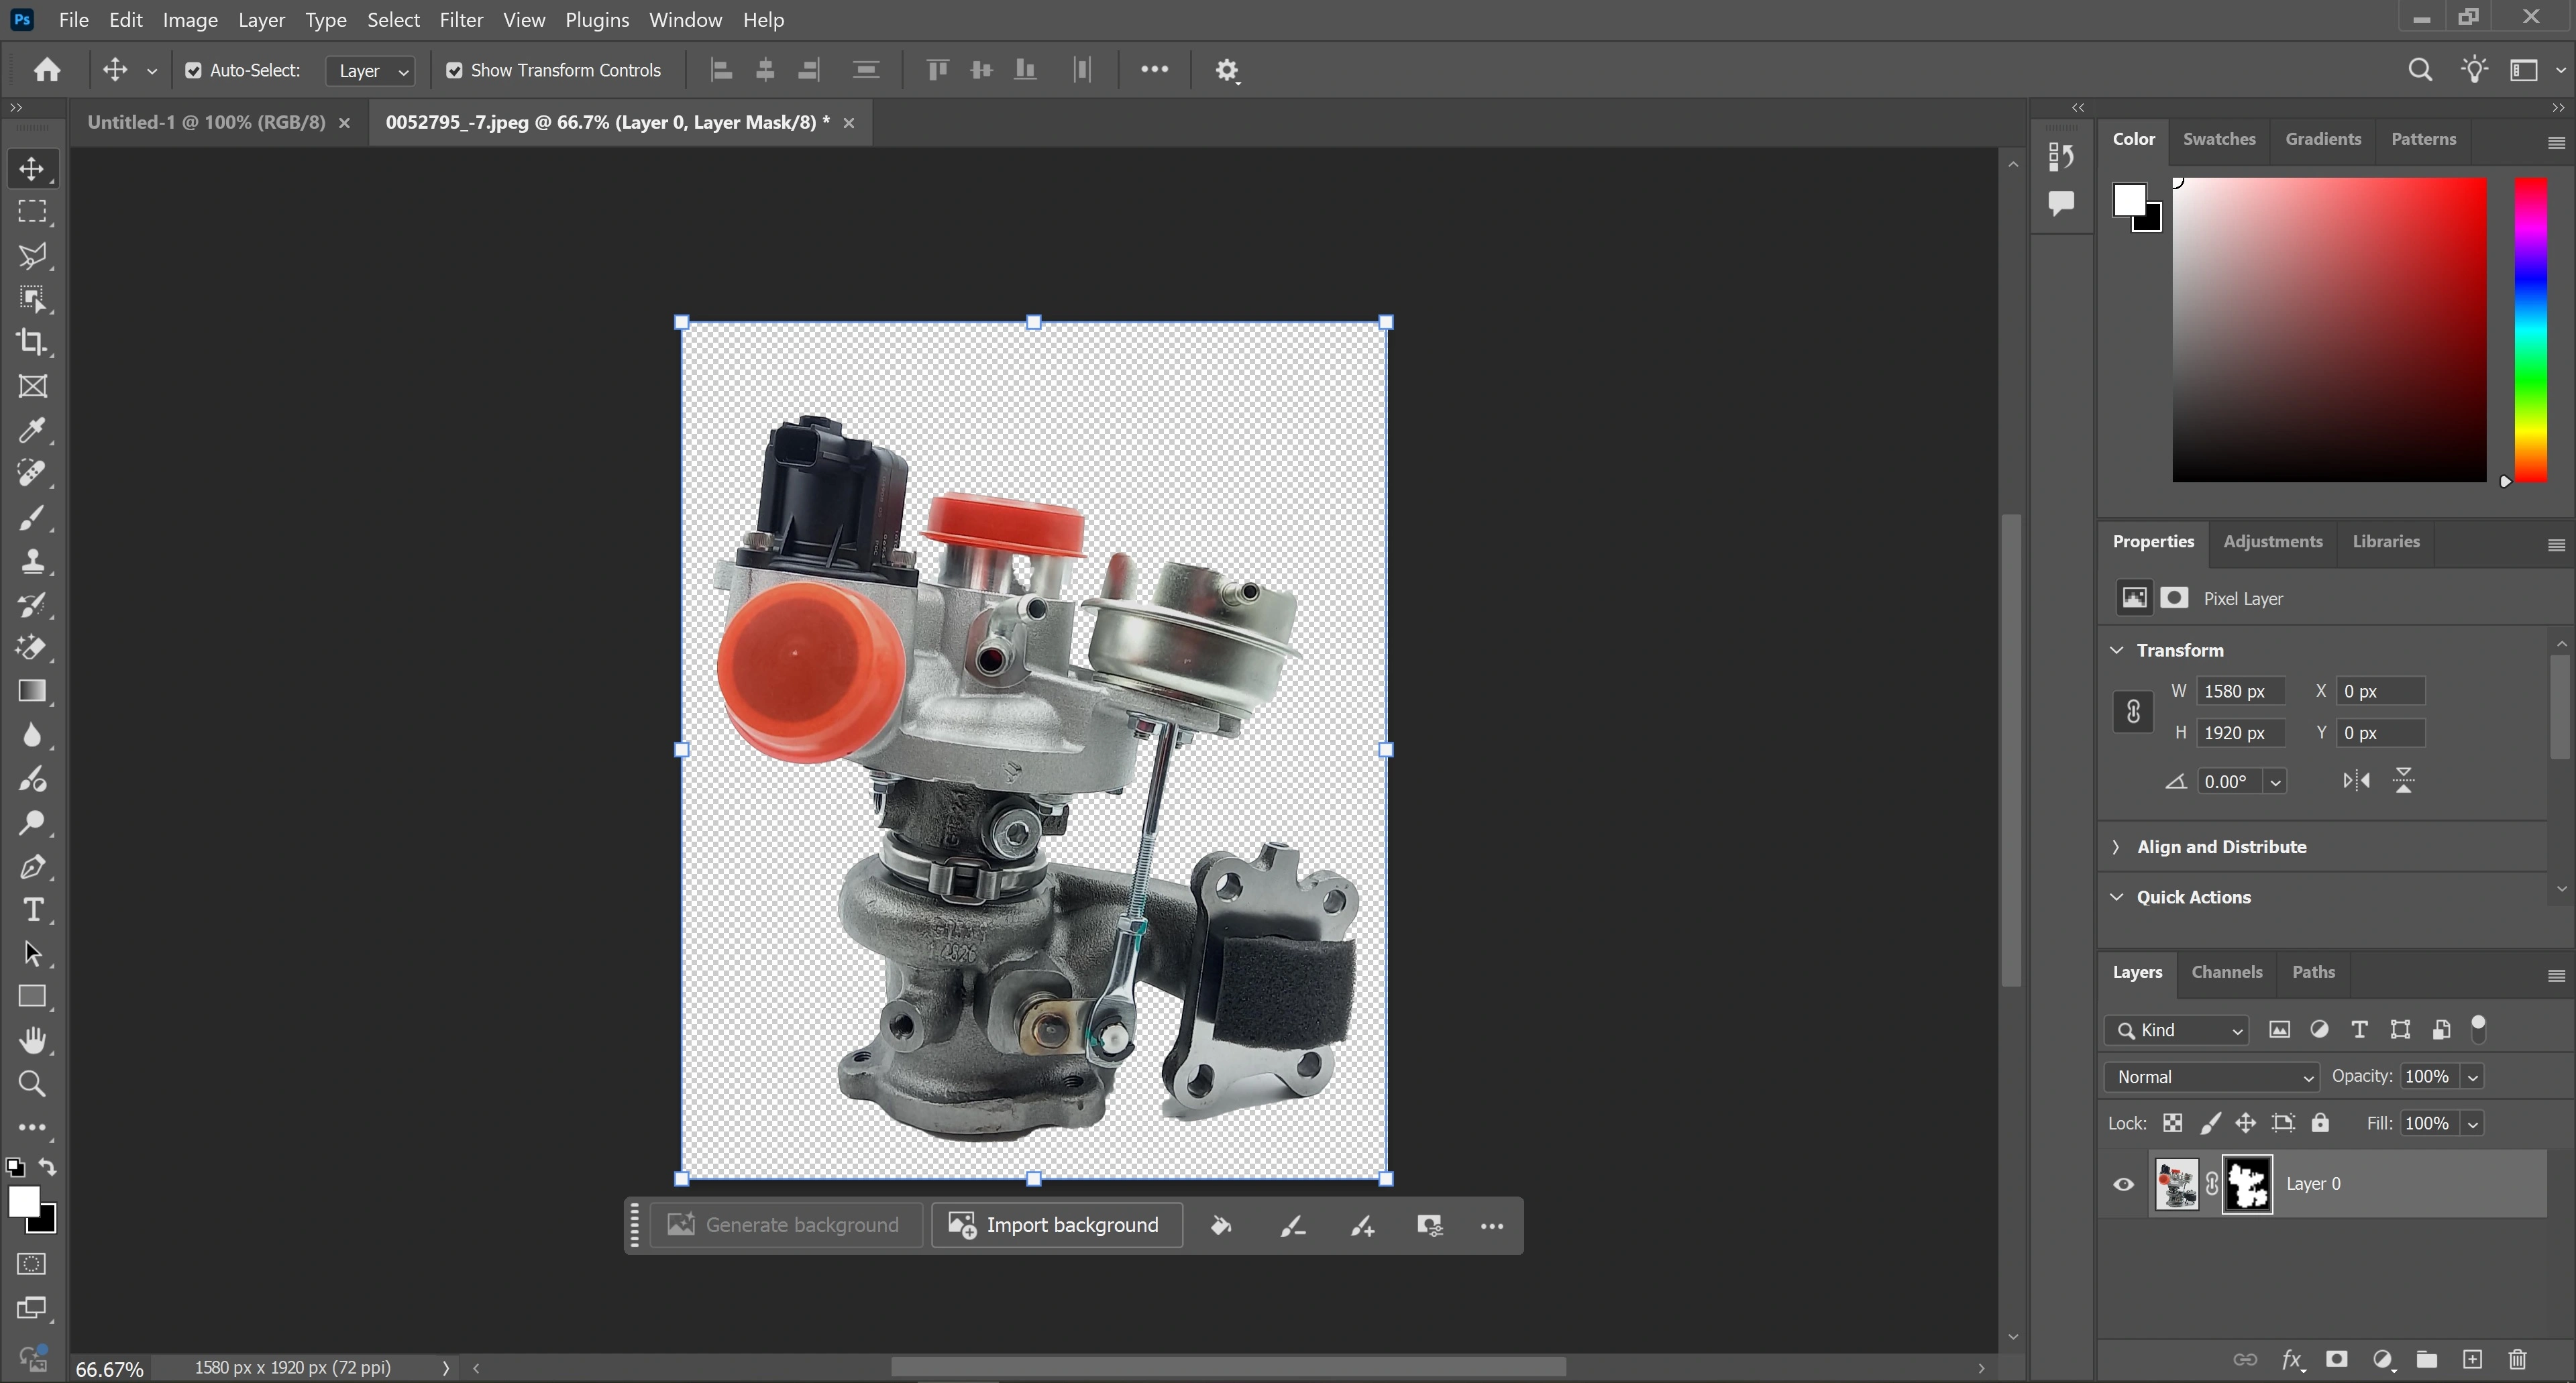Select the Object Selection tool
Viewport: 2576px width, 1383px height.
coord(32,299)
